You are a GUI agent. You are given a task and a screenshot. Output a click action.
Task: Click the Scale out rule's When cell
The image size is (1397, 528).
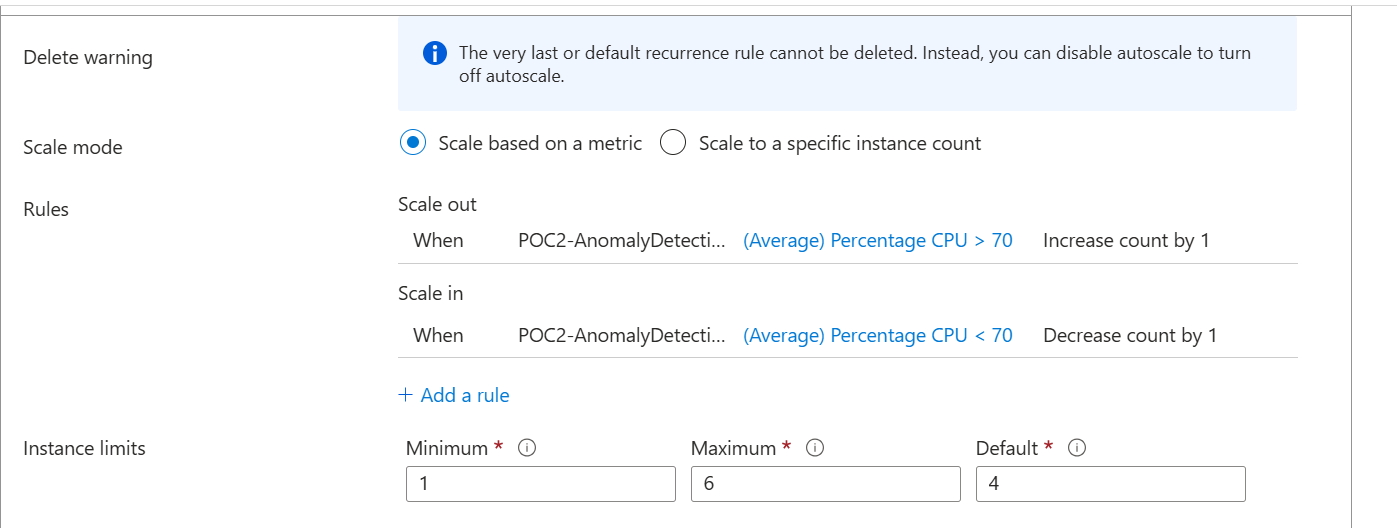[438, 240]
